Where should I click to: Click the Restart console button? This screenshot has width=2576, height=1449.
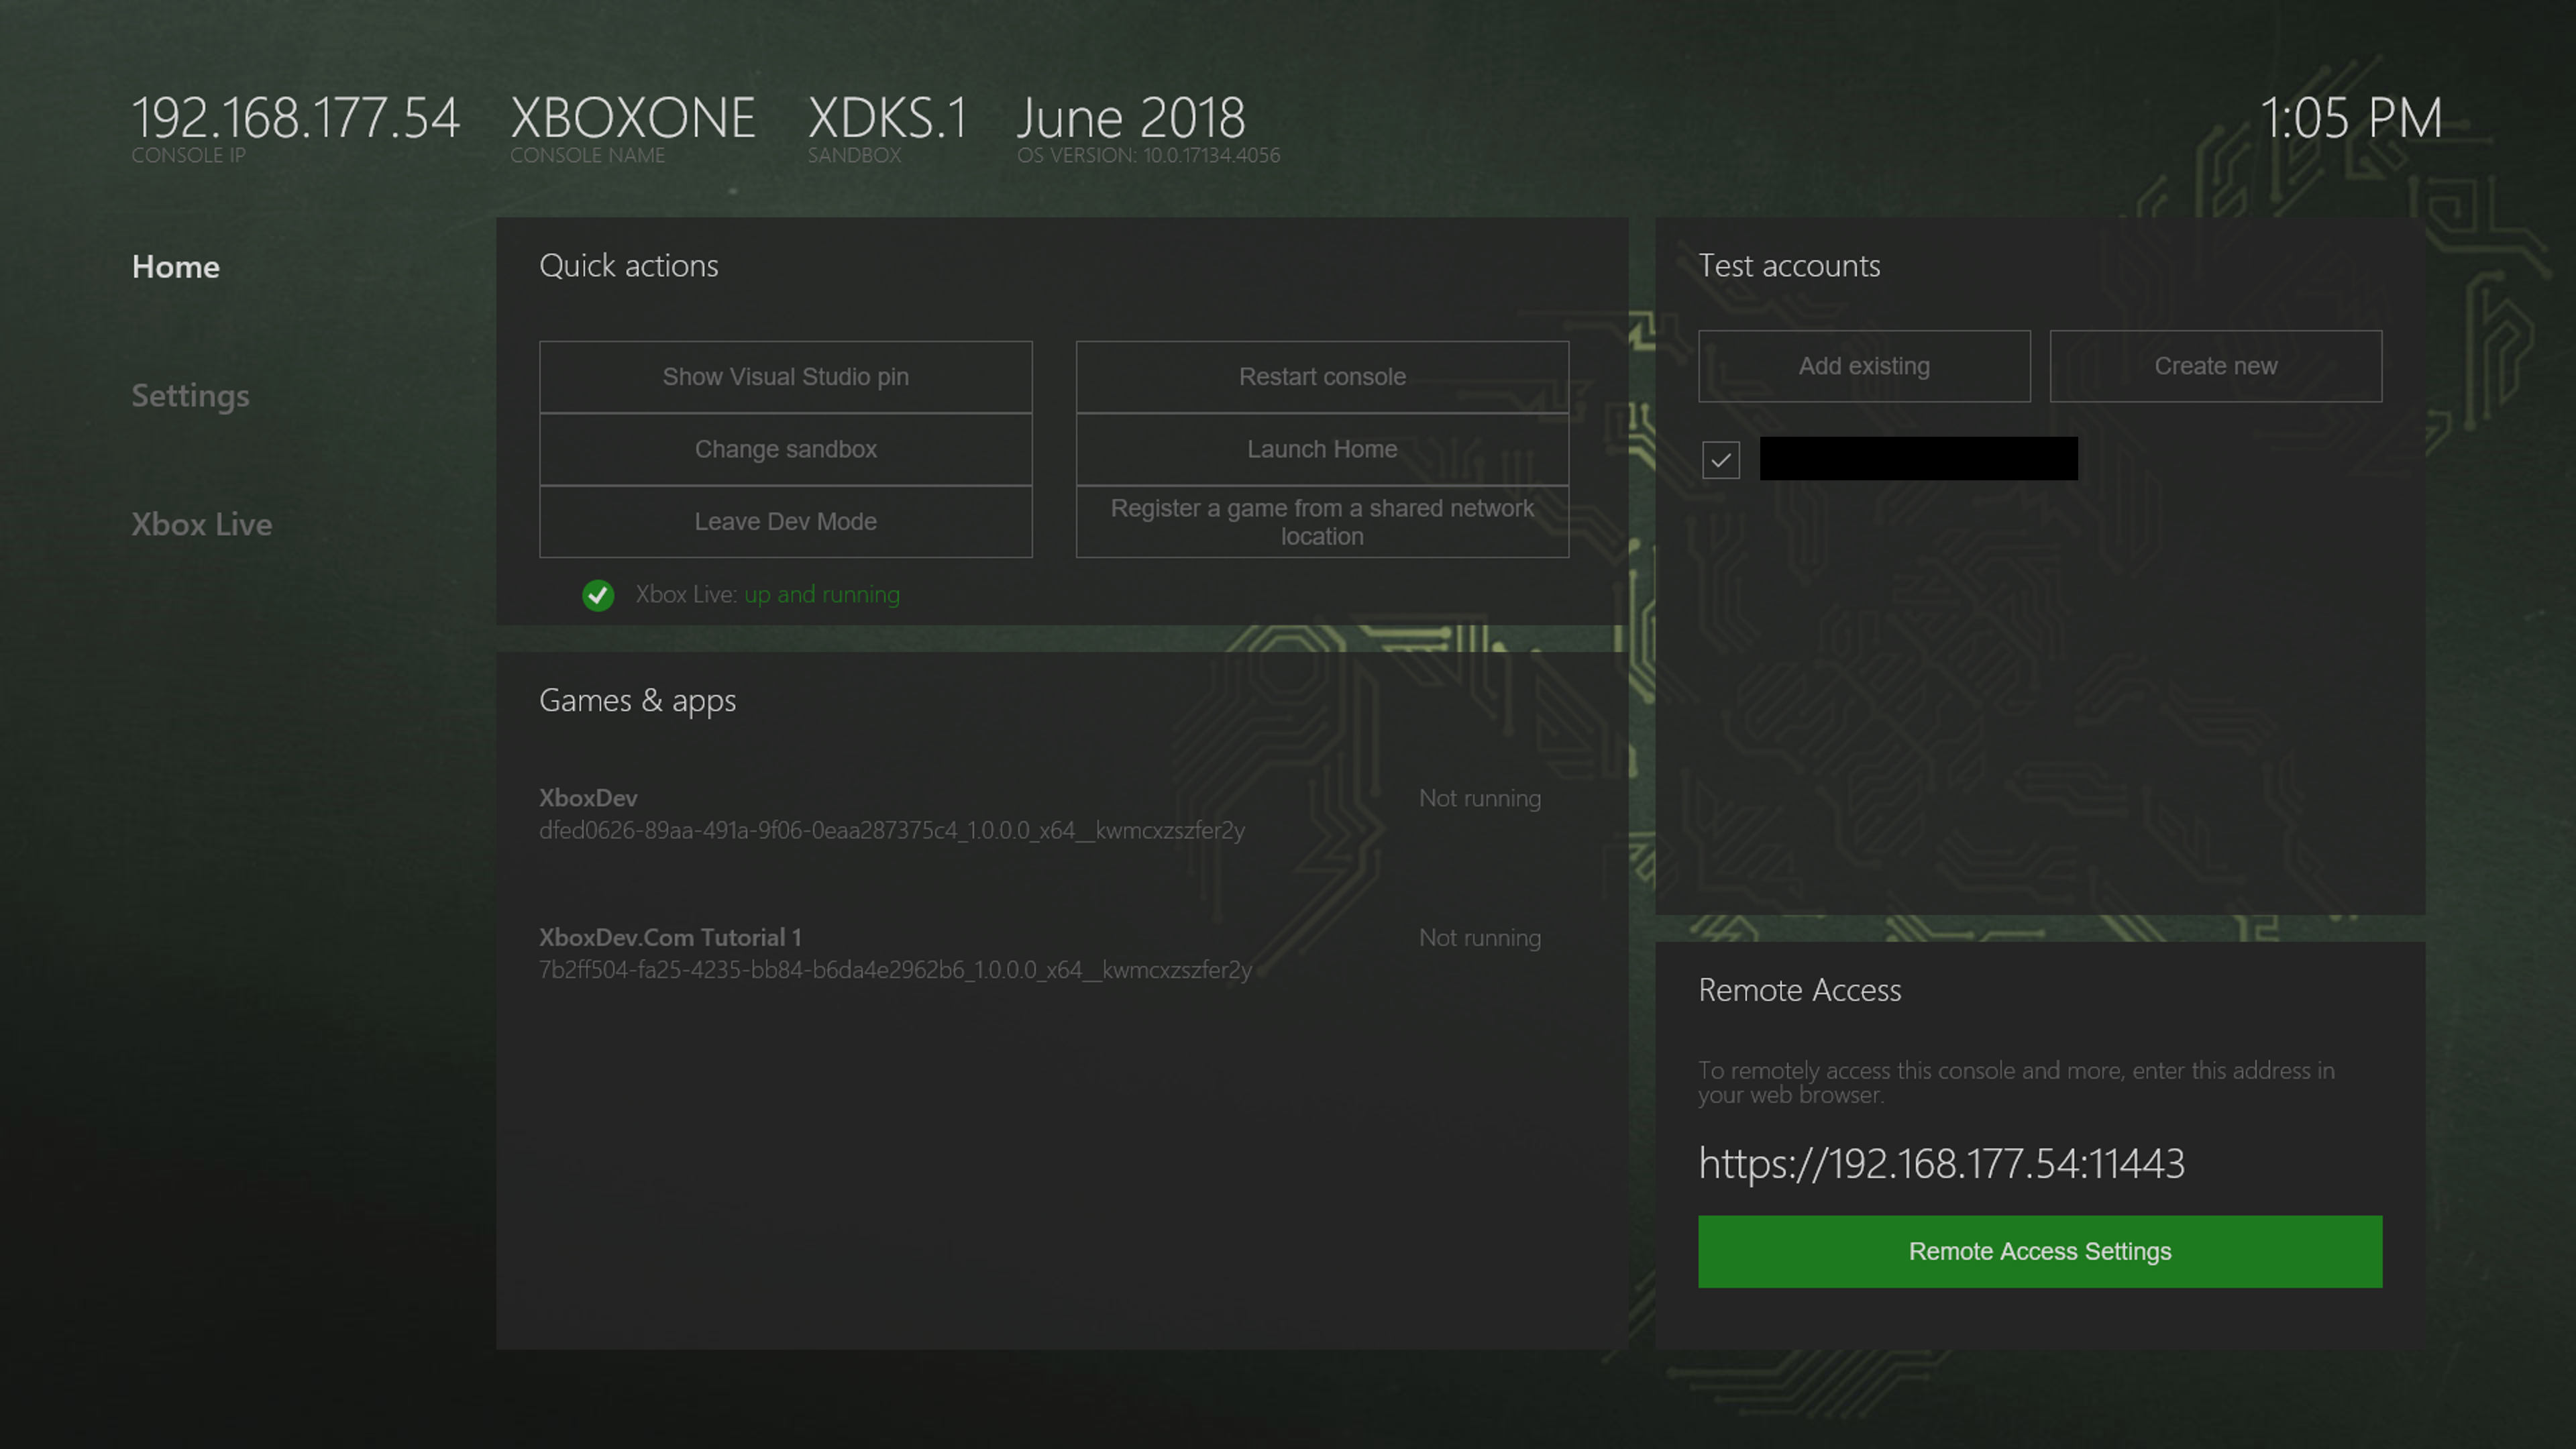[x=1321, y=376]
